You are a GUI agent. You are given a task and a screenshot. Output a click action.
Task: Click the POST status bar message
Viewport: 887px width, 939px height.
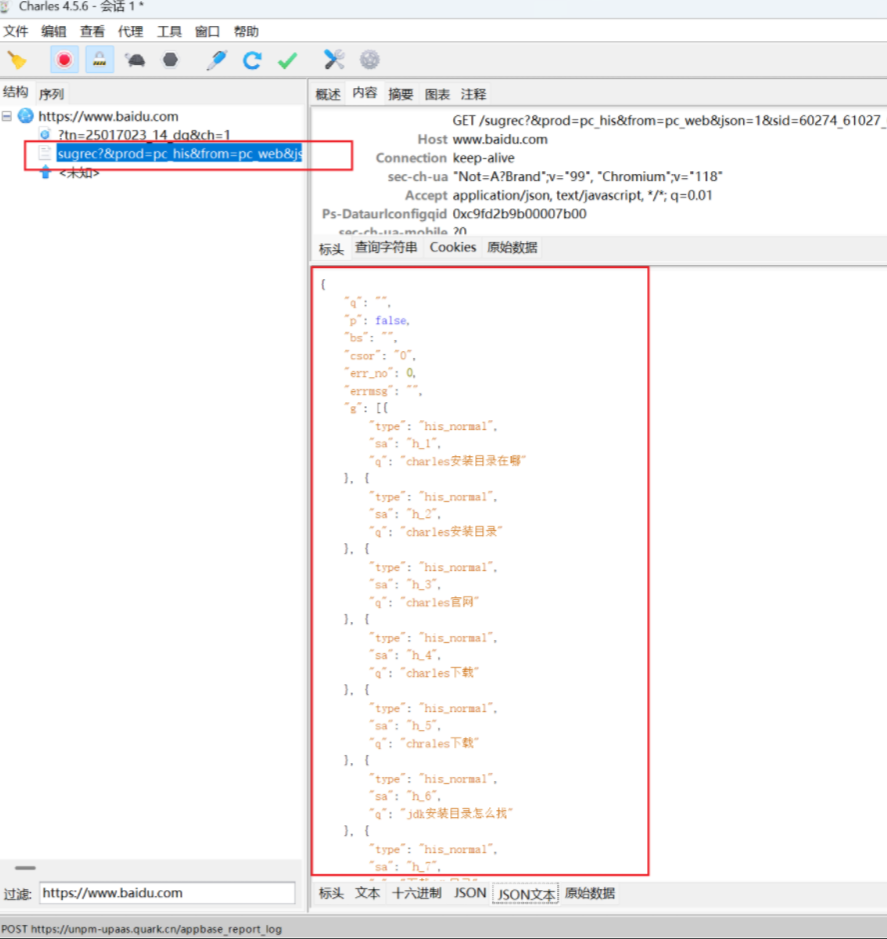click(x=141, y=929)
